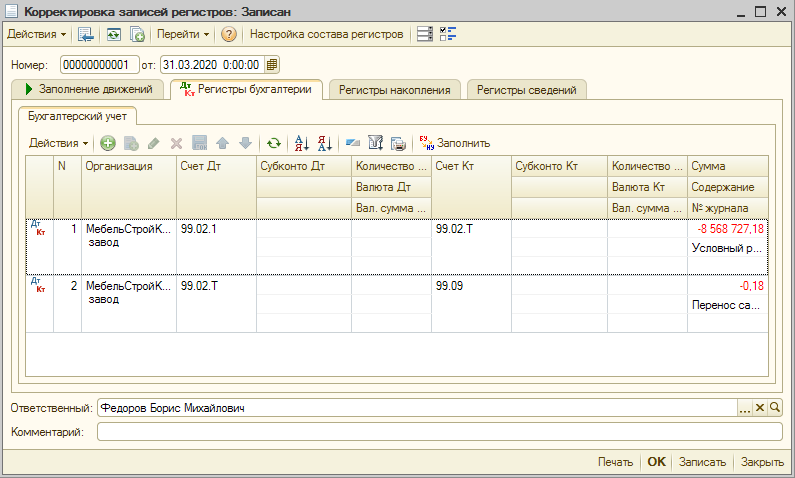Click the finish editing save icon
795x478 pixels.
coord(200,143)
